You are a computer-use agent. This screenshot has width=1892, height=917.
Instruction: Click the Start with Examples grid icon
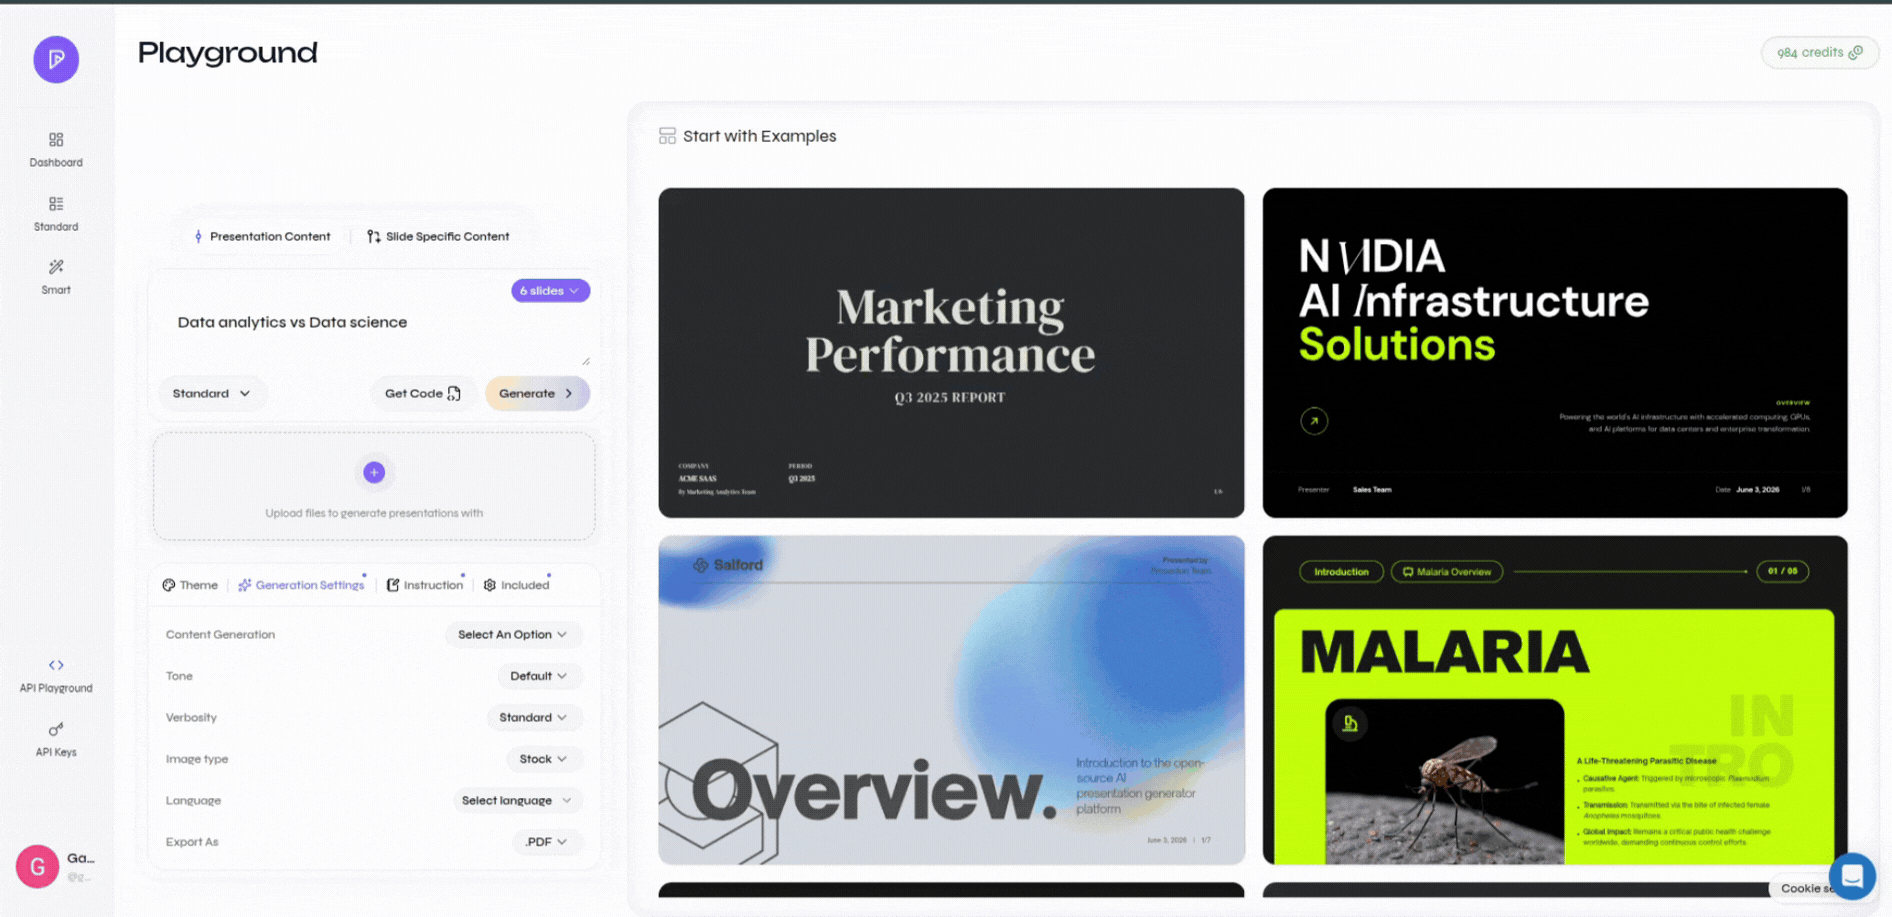tap(667, 136)
